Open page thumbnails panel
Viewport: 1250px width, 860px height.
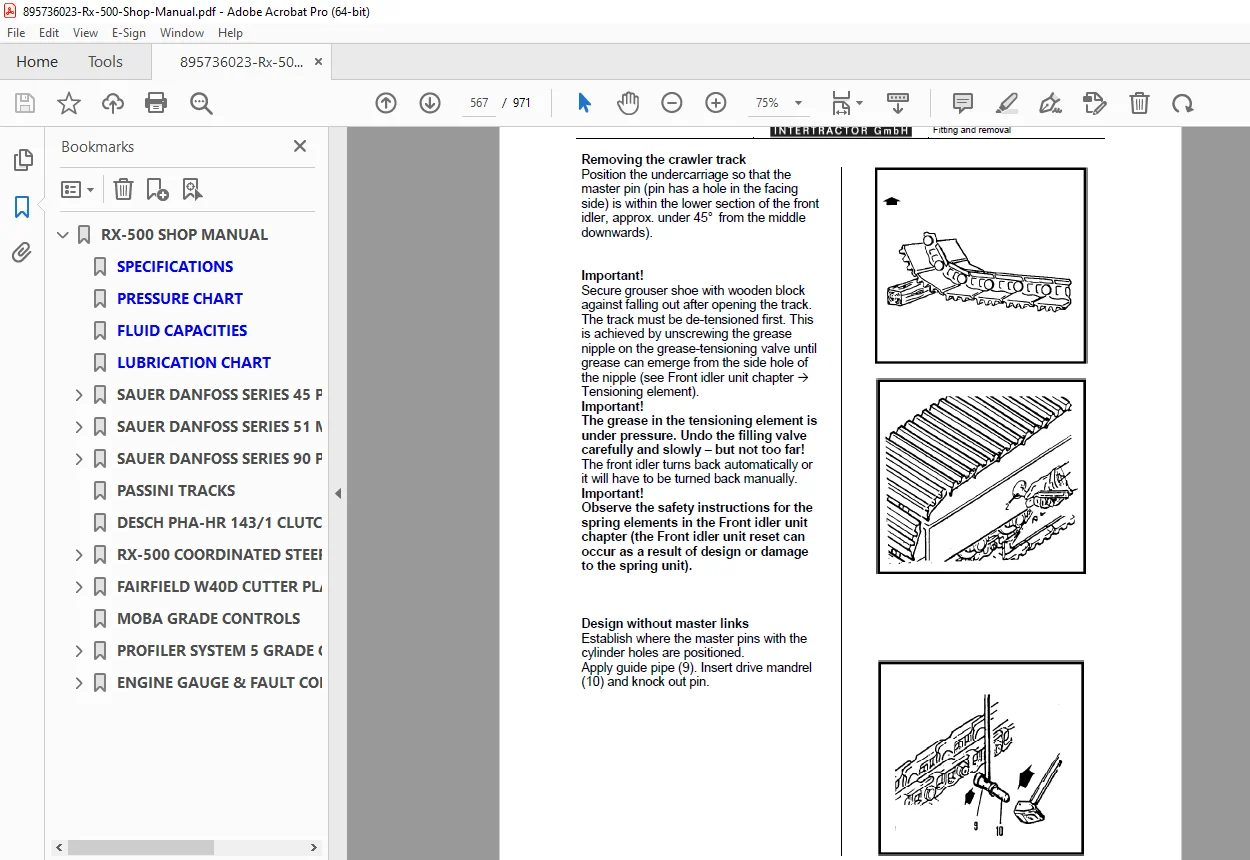(22, 160)
